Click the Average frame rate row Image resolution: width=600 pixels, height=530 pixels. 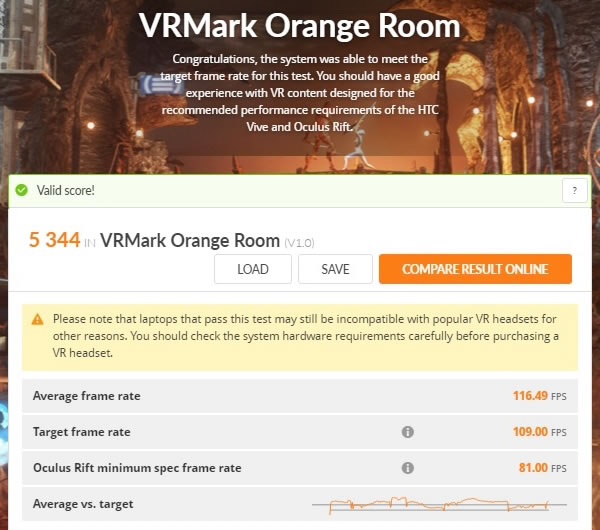coord(300,396)
